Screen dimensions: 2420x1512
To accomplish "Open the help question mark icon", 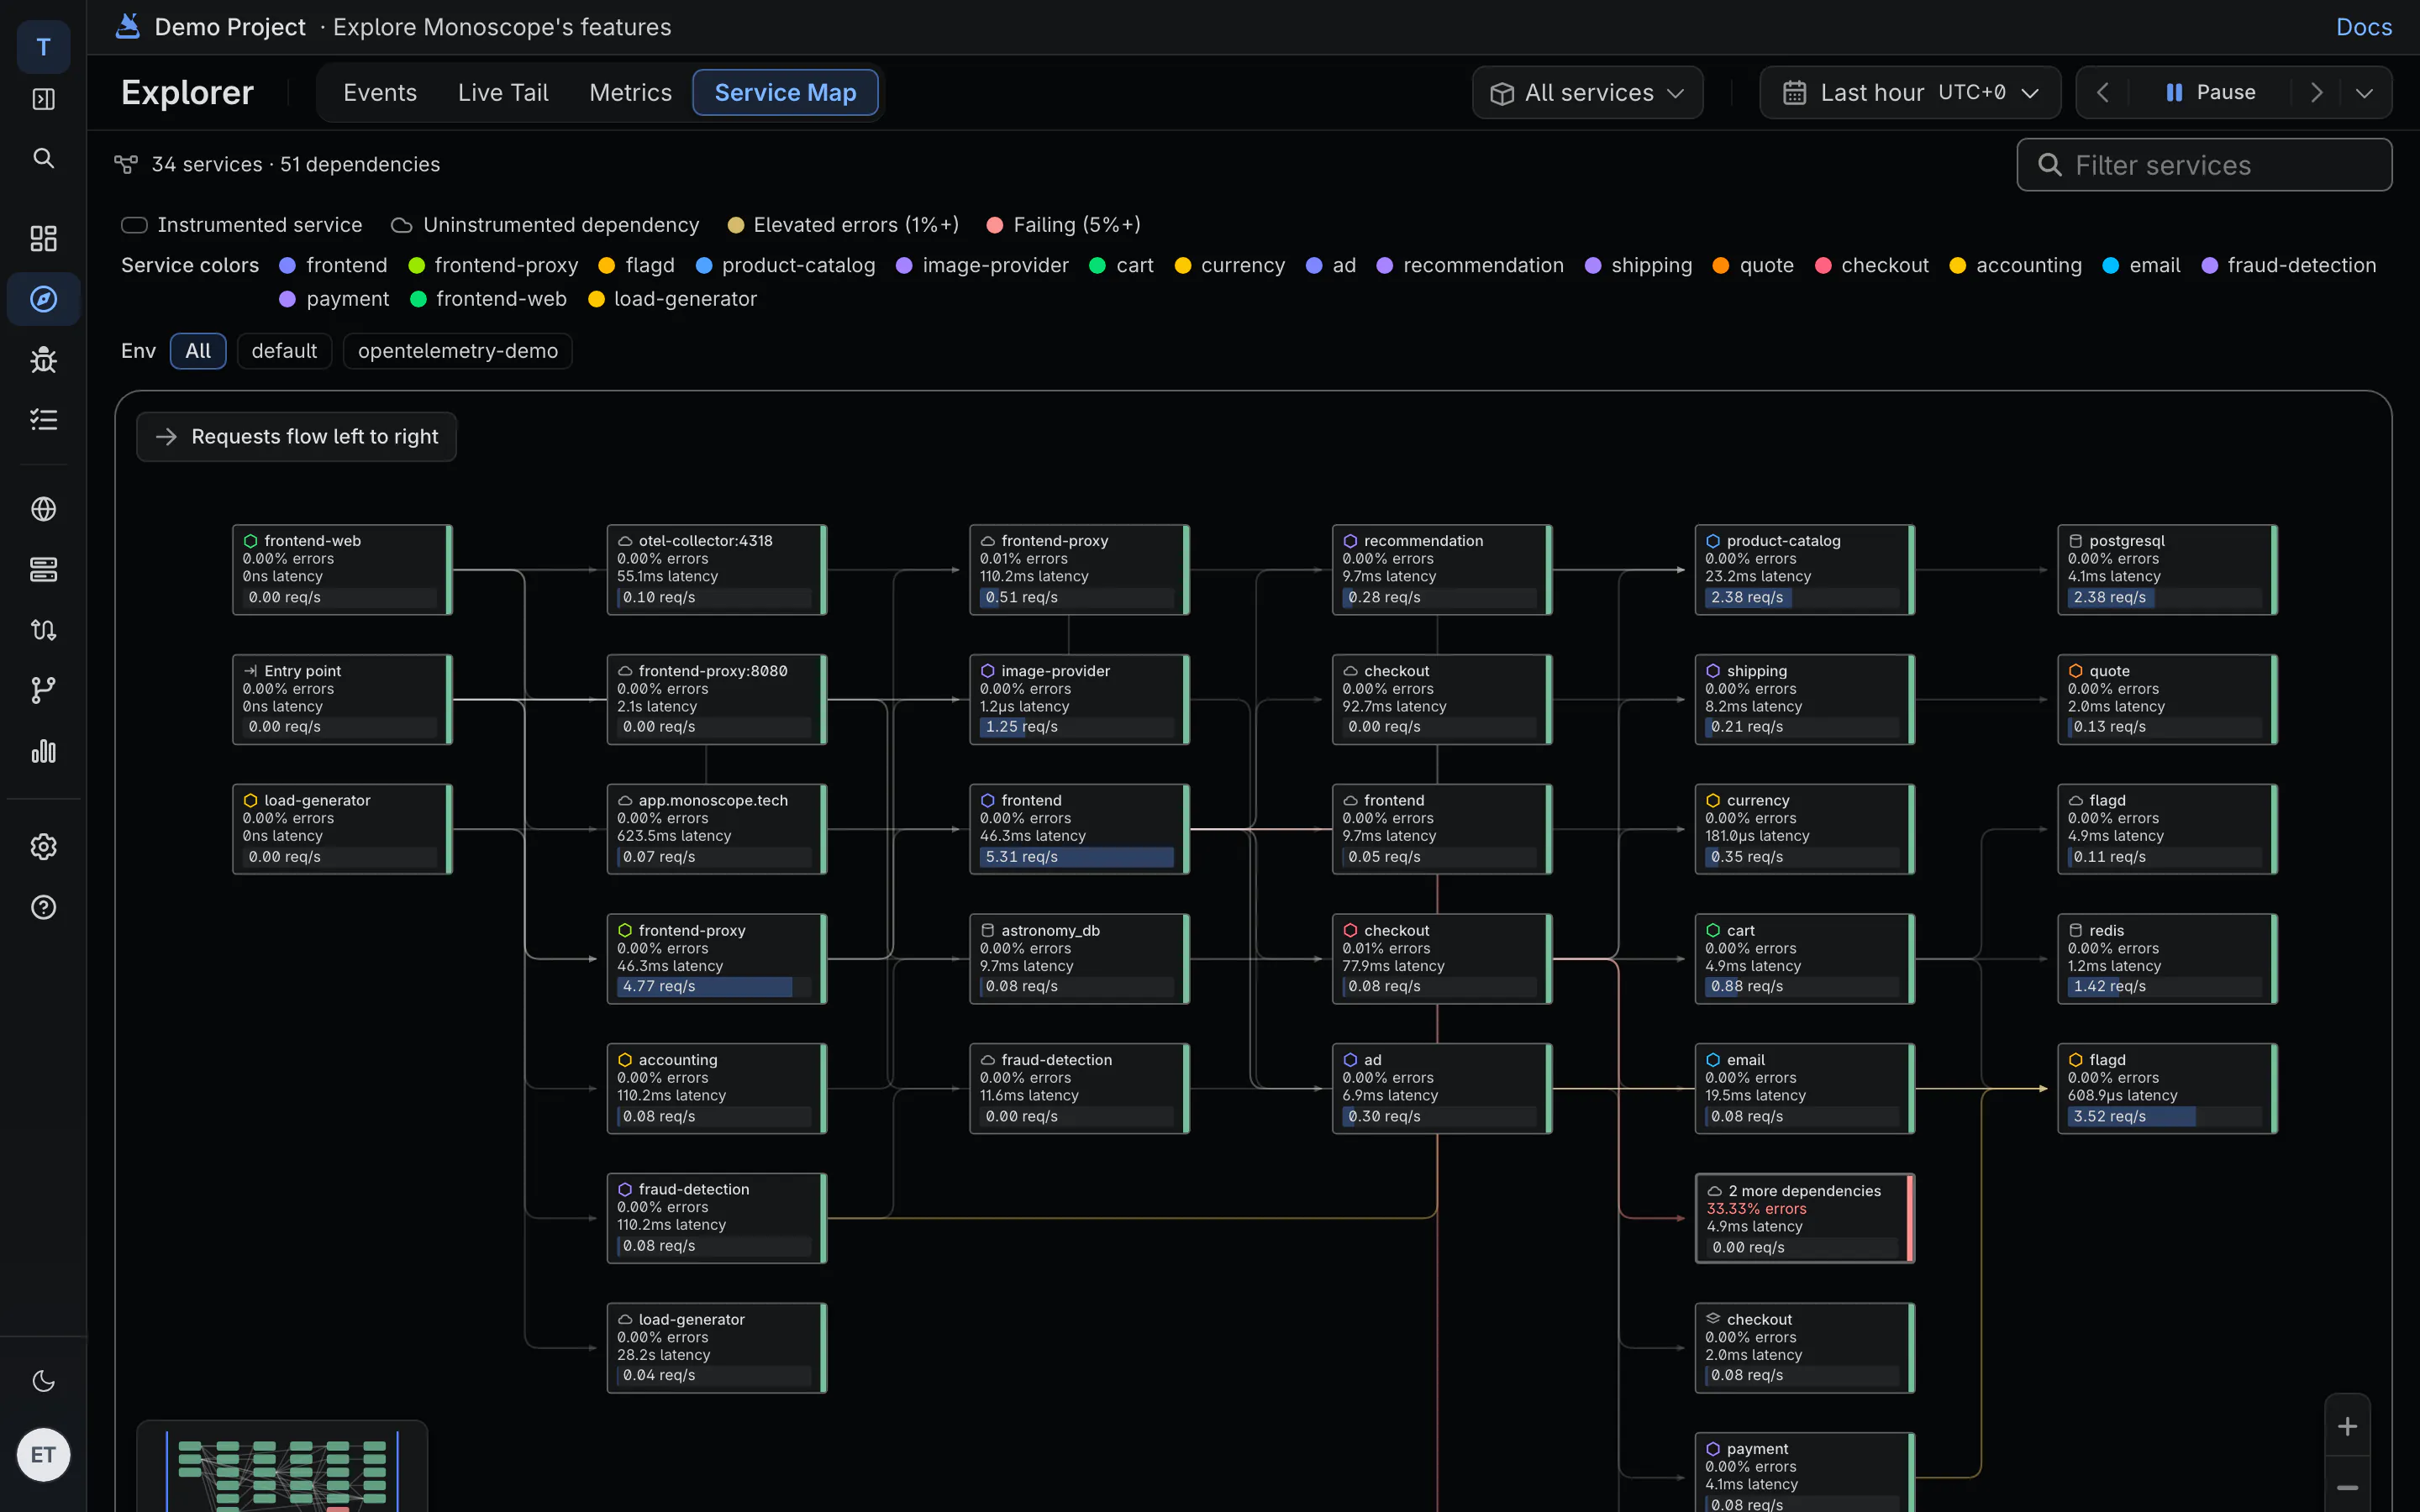I will 43,907.
